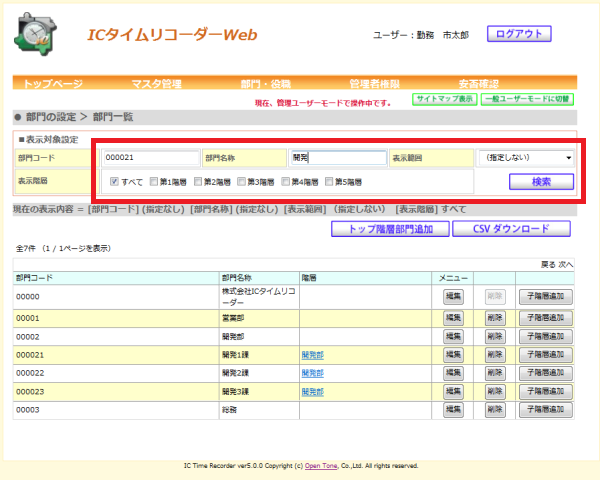Open the Open Tone footer link
Screen dimensions: 600x480
coord(321,466)
